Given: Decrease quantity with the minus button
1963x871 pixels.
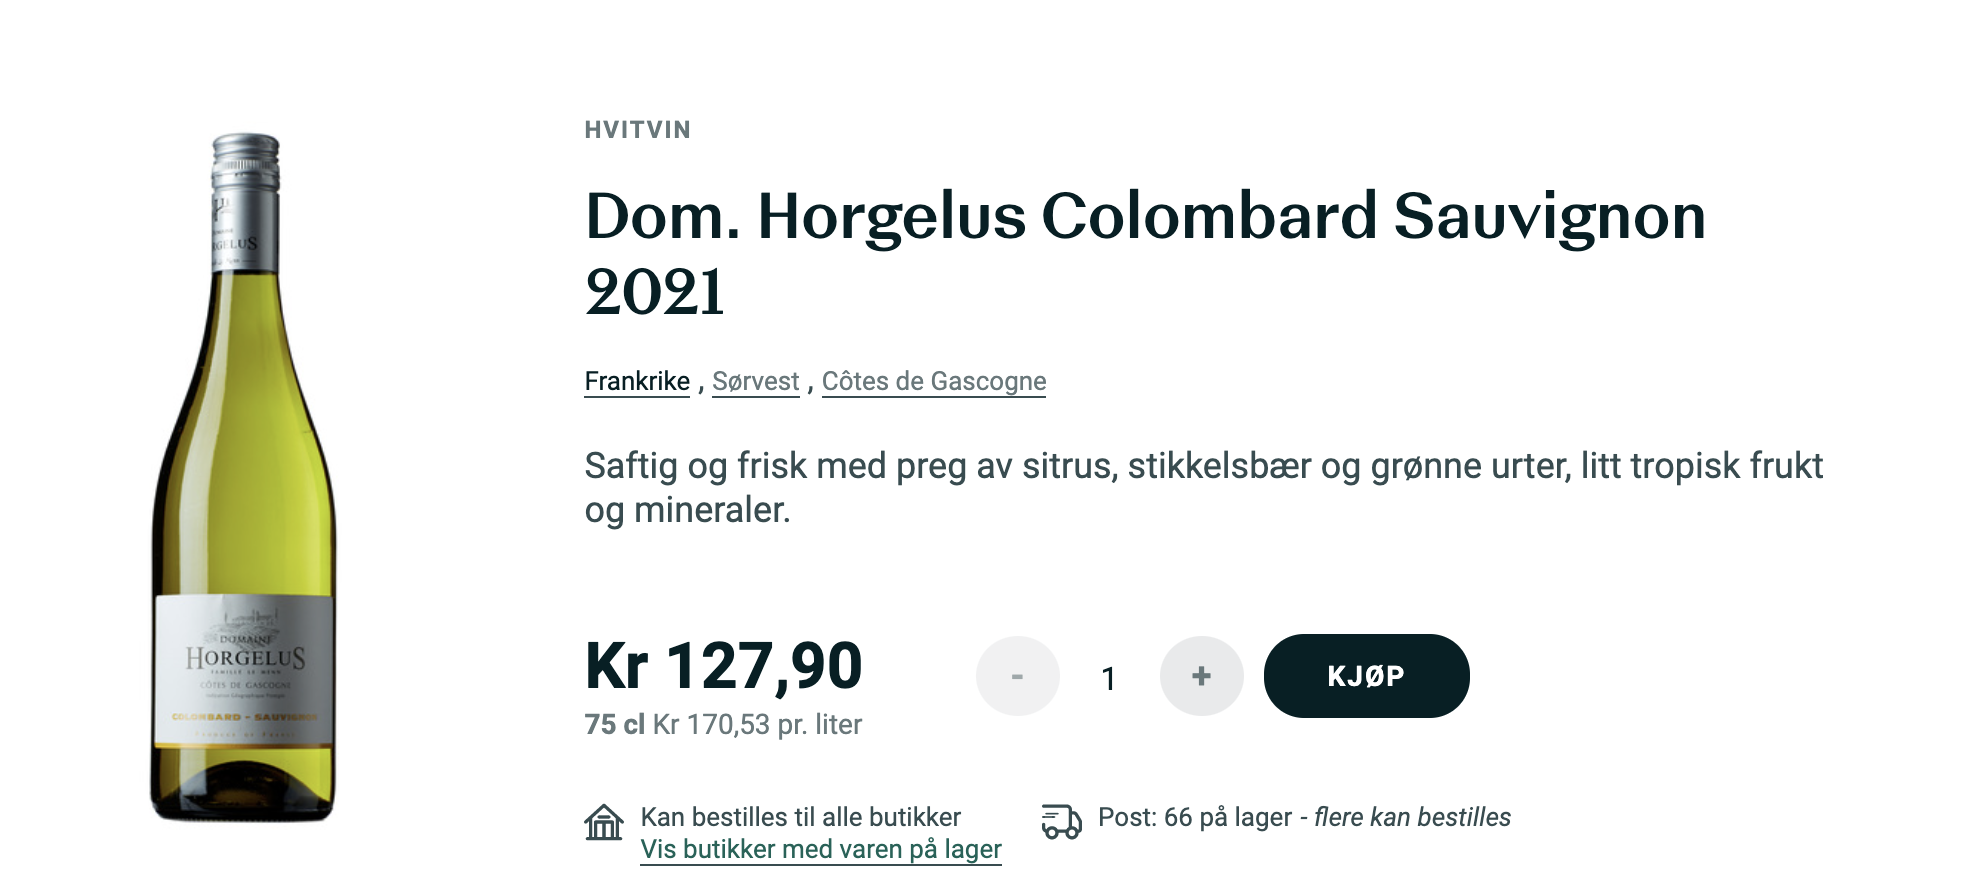Looking at the screenshot, I should (x=1017, y=676).
